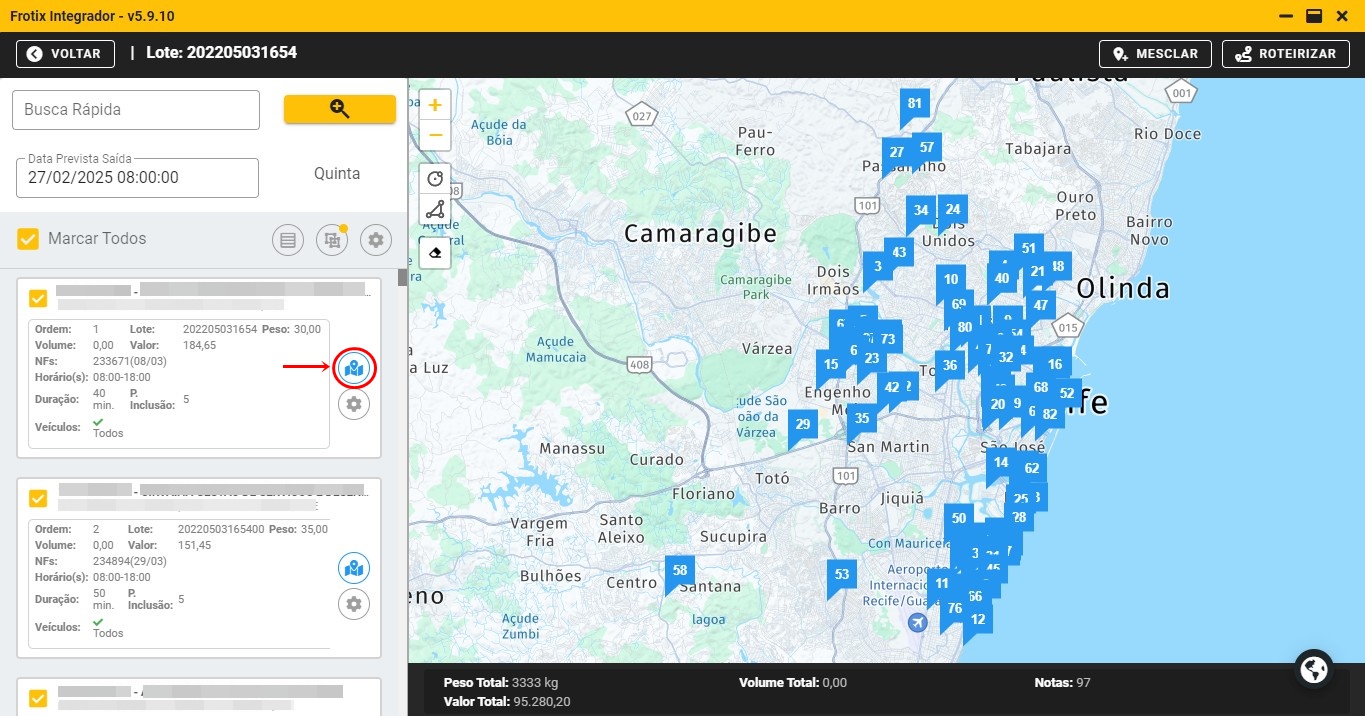The image size is (1365, 716).
Task: Click the MESCLAR button
Action: (1155, 54)
